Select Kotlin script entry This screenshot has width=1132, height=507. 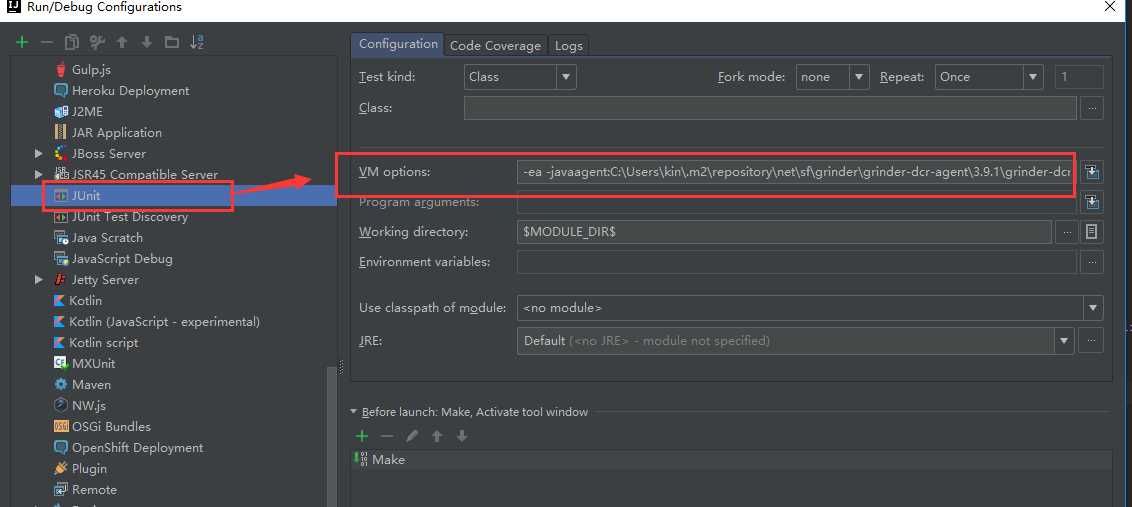(x=103, y=342)
